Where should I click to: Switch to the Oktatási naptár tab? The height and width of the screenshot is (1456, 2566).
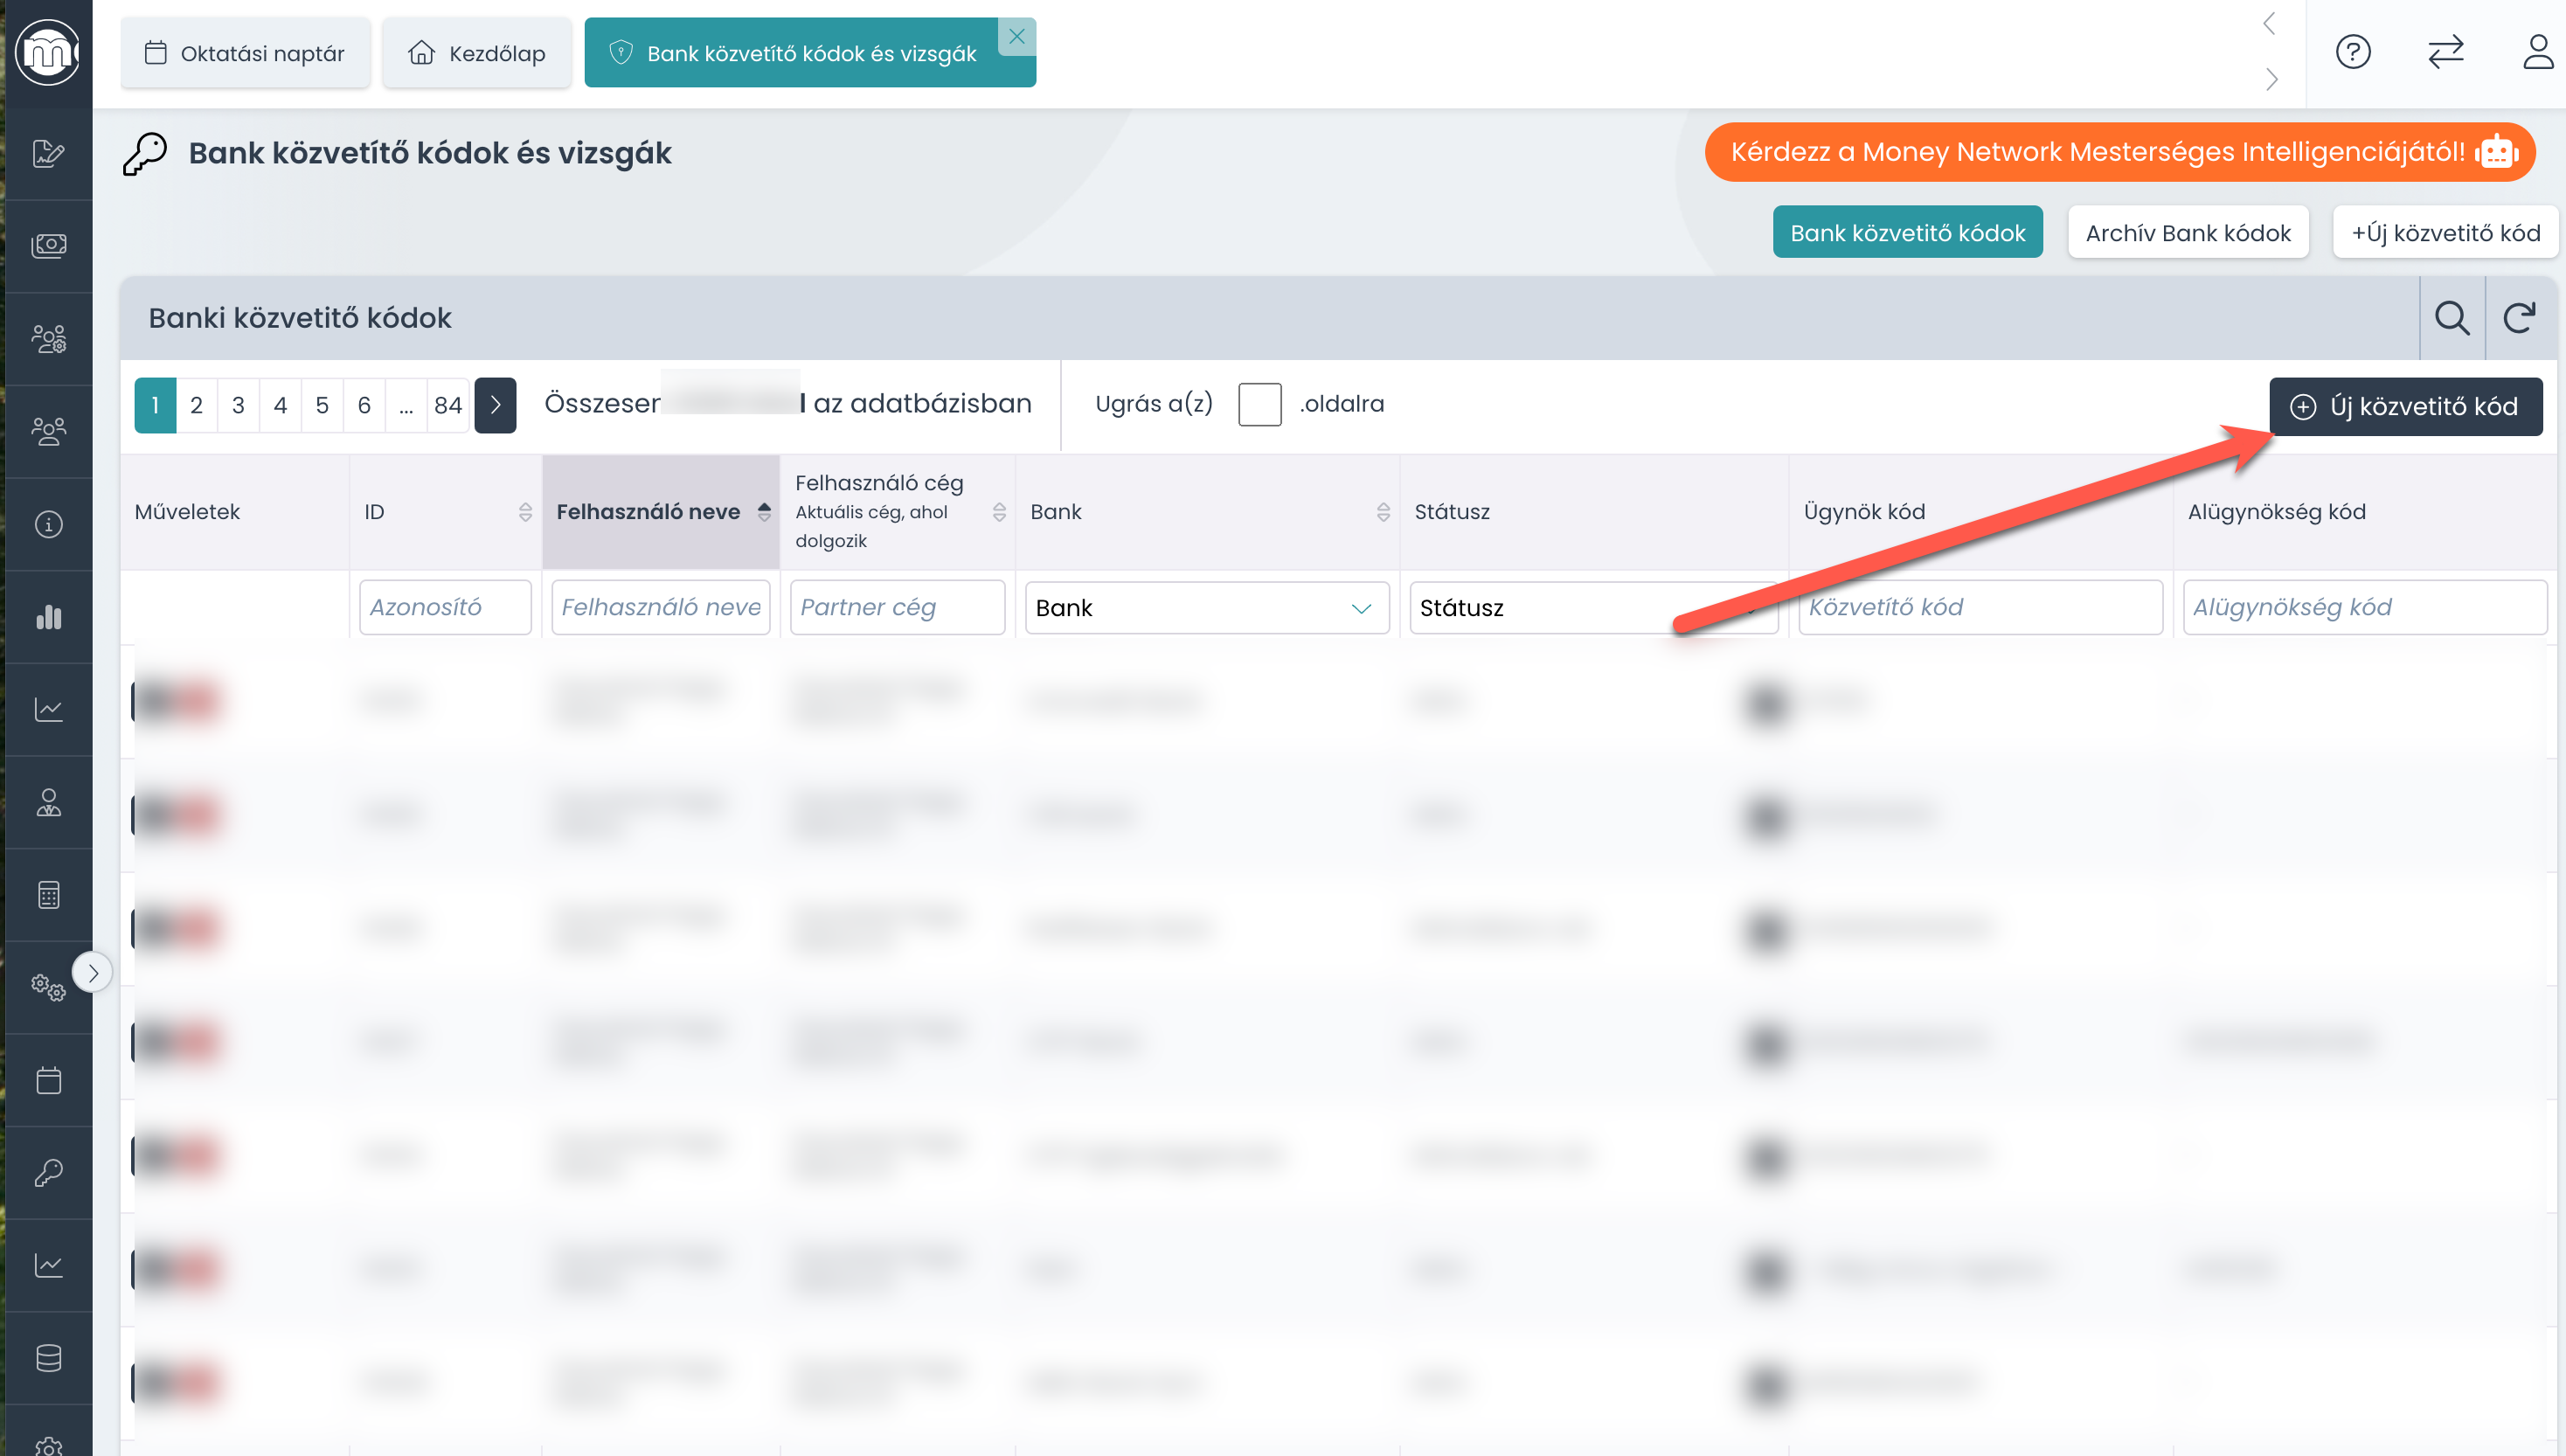(x=245, y=53)
